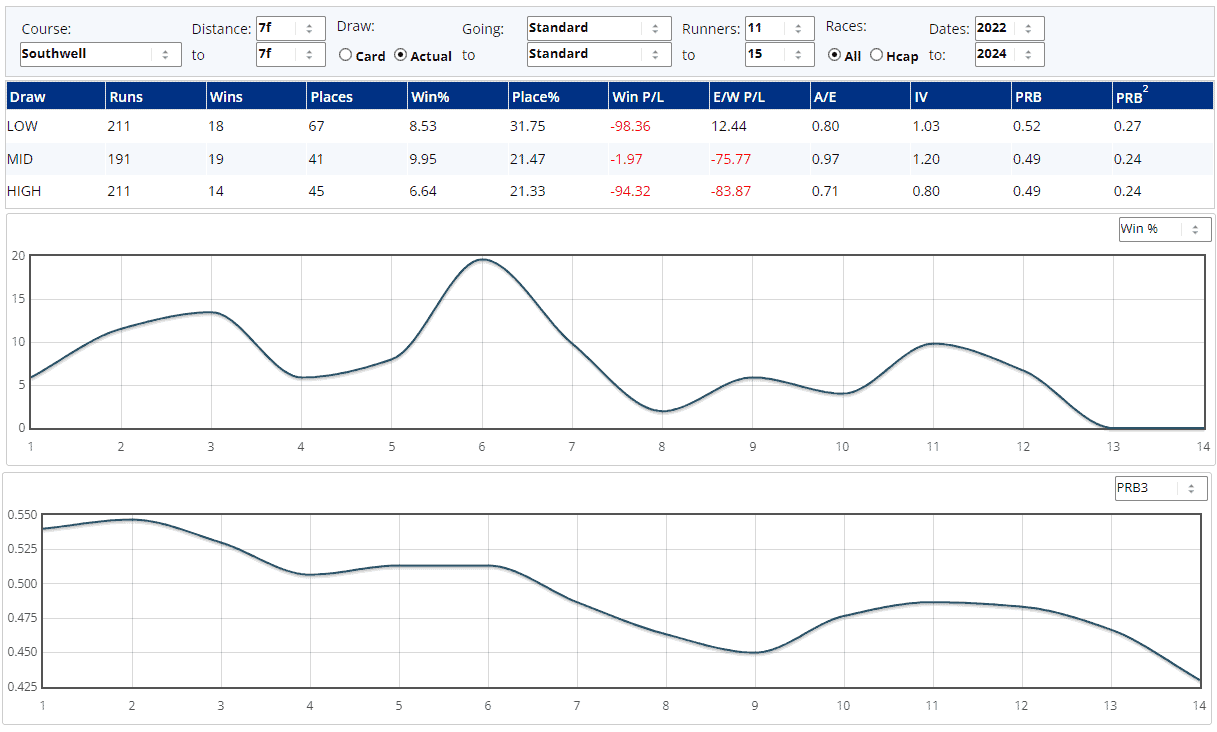Open the Win % chart metric dropdown
Screen dimensions: 1217x732
(1164, 229)
